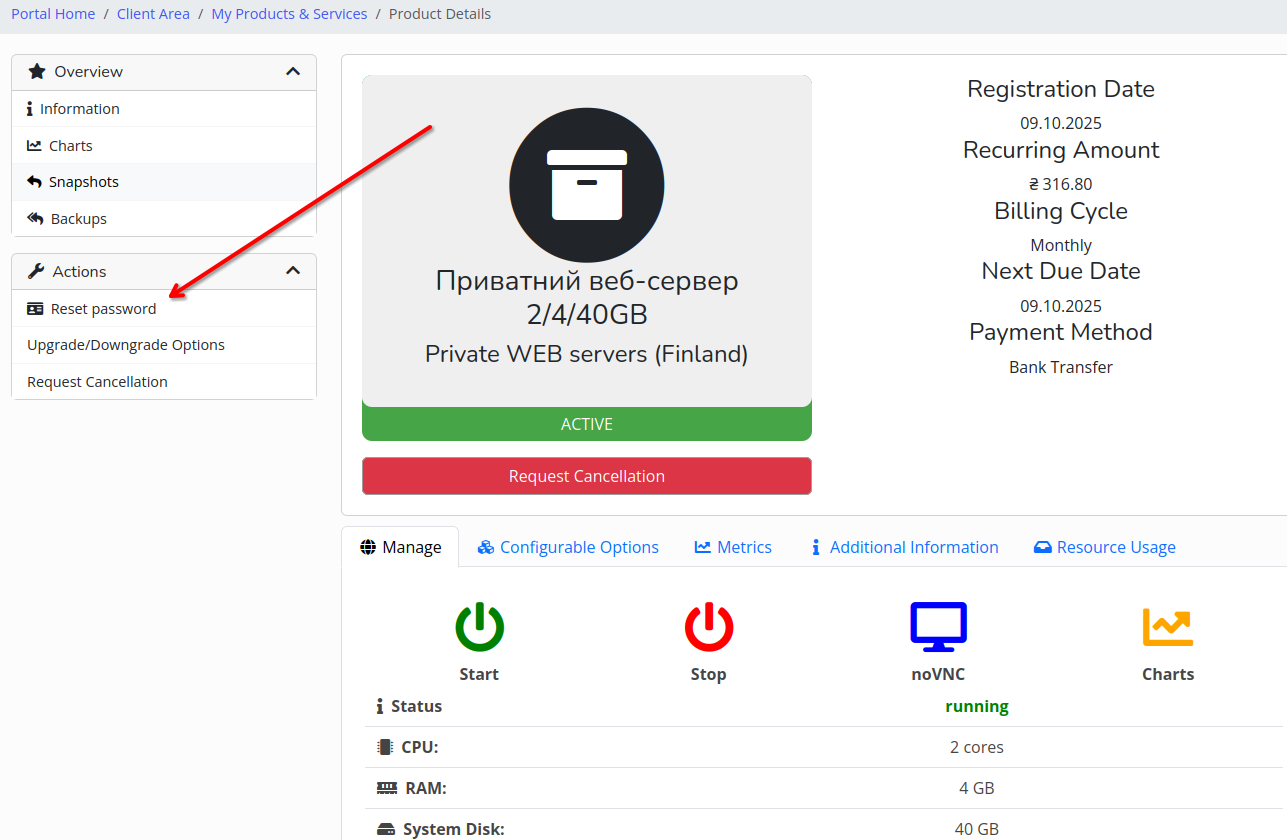The height and width of the screenshot is (840, 1287).
Task: Open Upgrade/Downgrade Options
Action: click(x=125, y=344)
